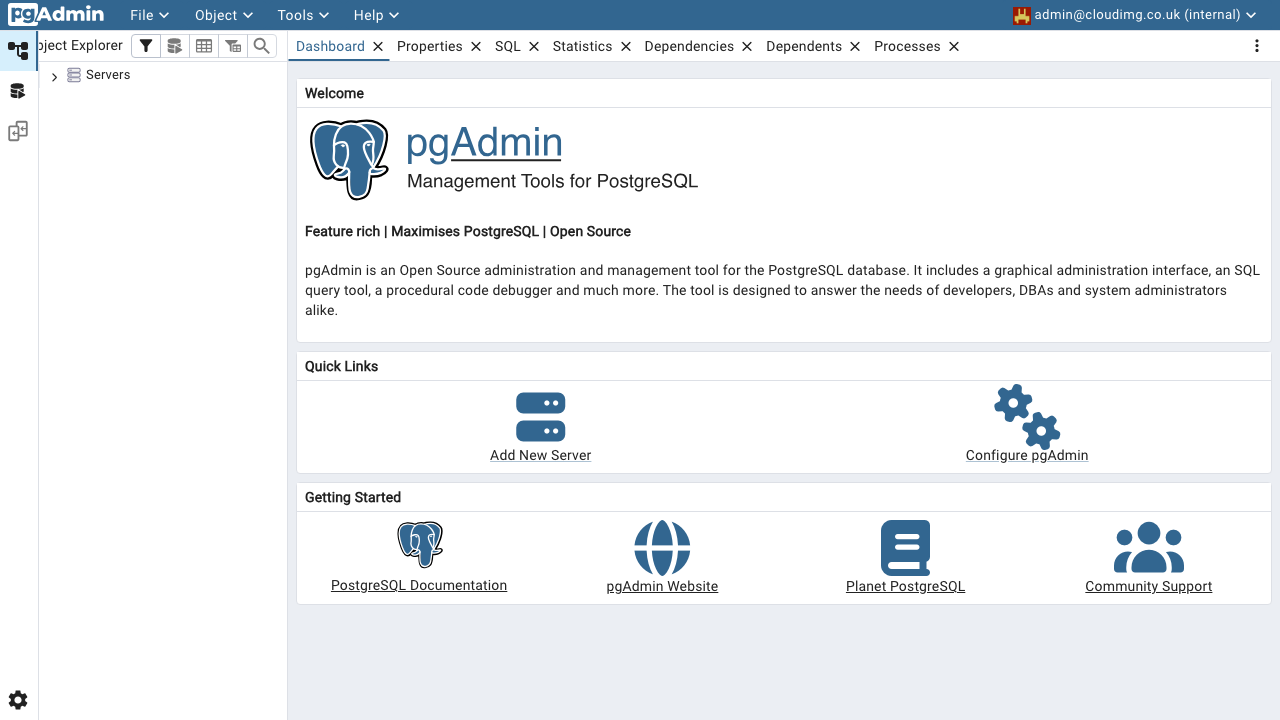
Task: Click the PostgreSQL Documentation elephant icon
Action: pyautogui.click(x=420, y=545)
